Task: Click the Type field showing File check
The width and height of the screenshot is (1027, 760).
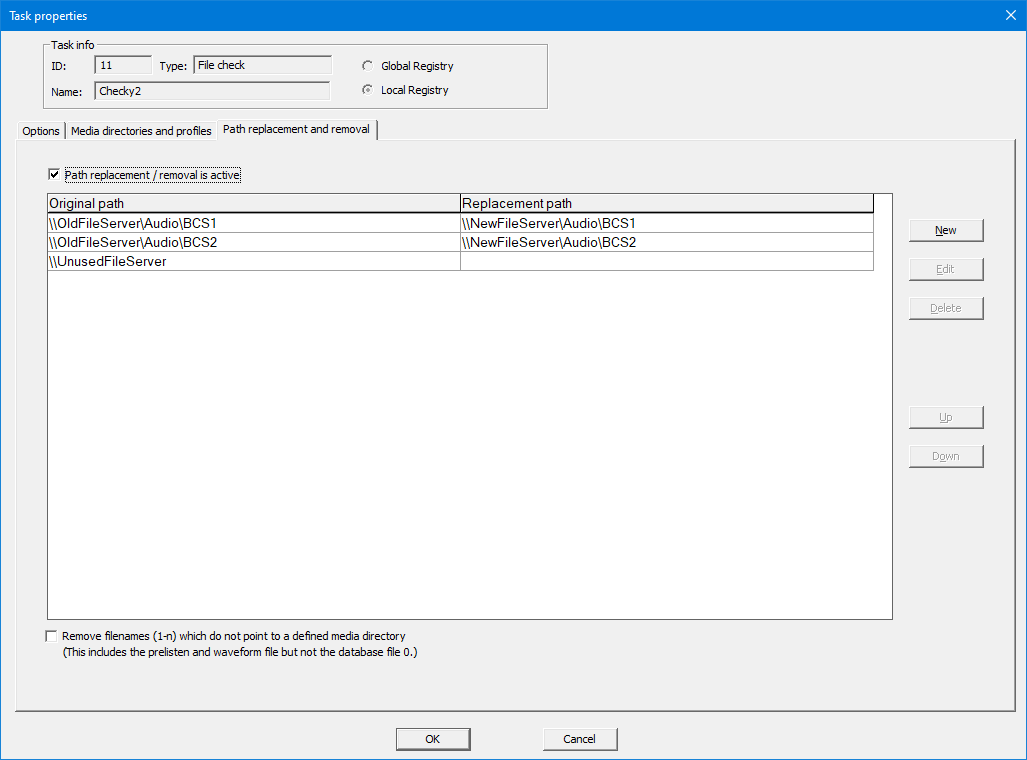Action: coord(261,66)
